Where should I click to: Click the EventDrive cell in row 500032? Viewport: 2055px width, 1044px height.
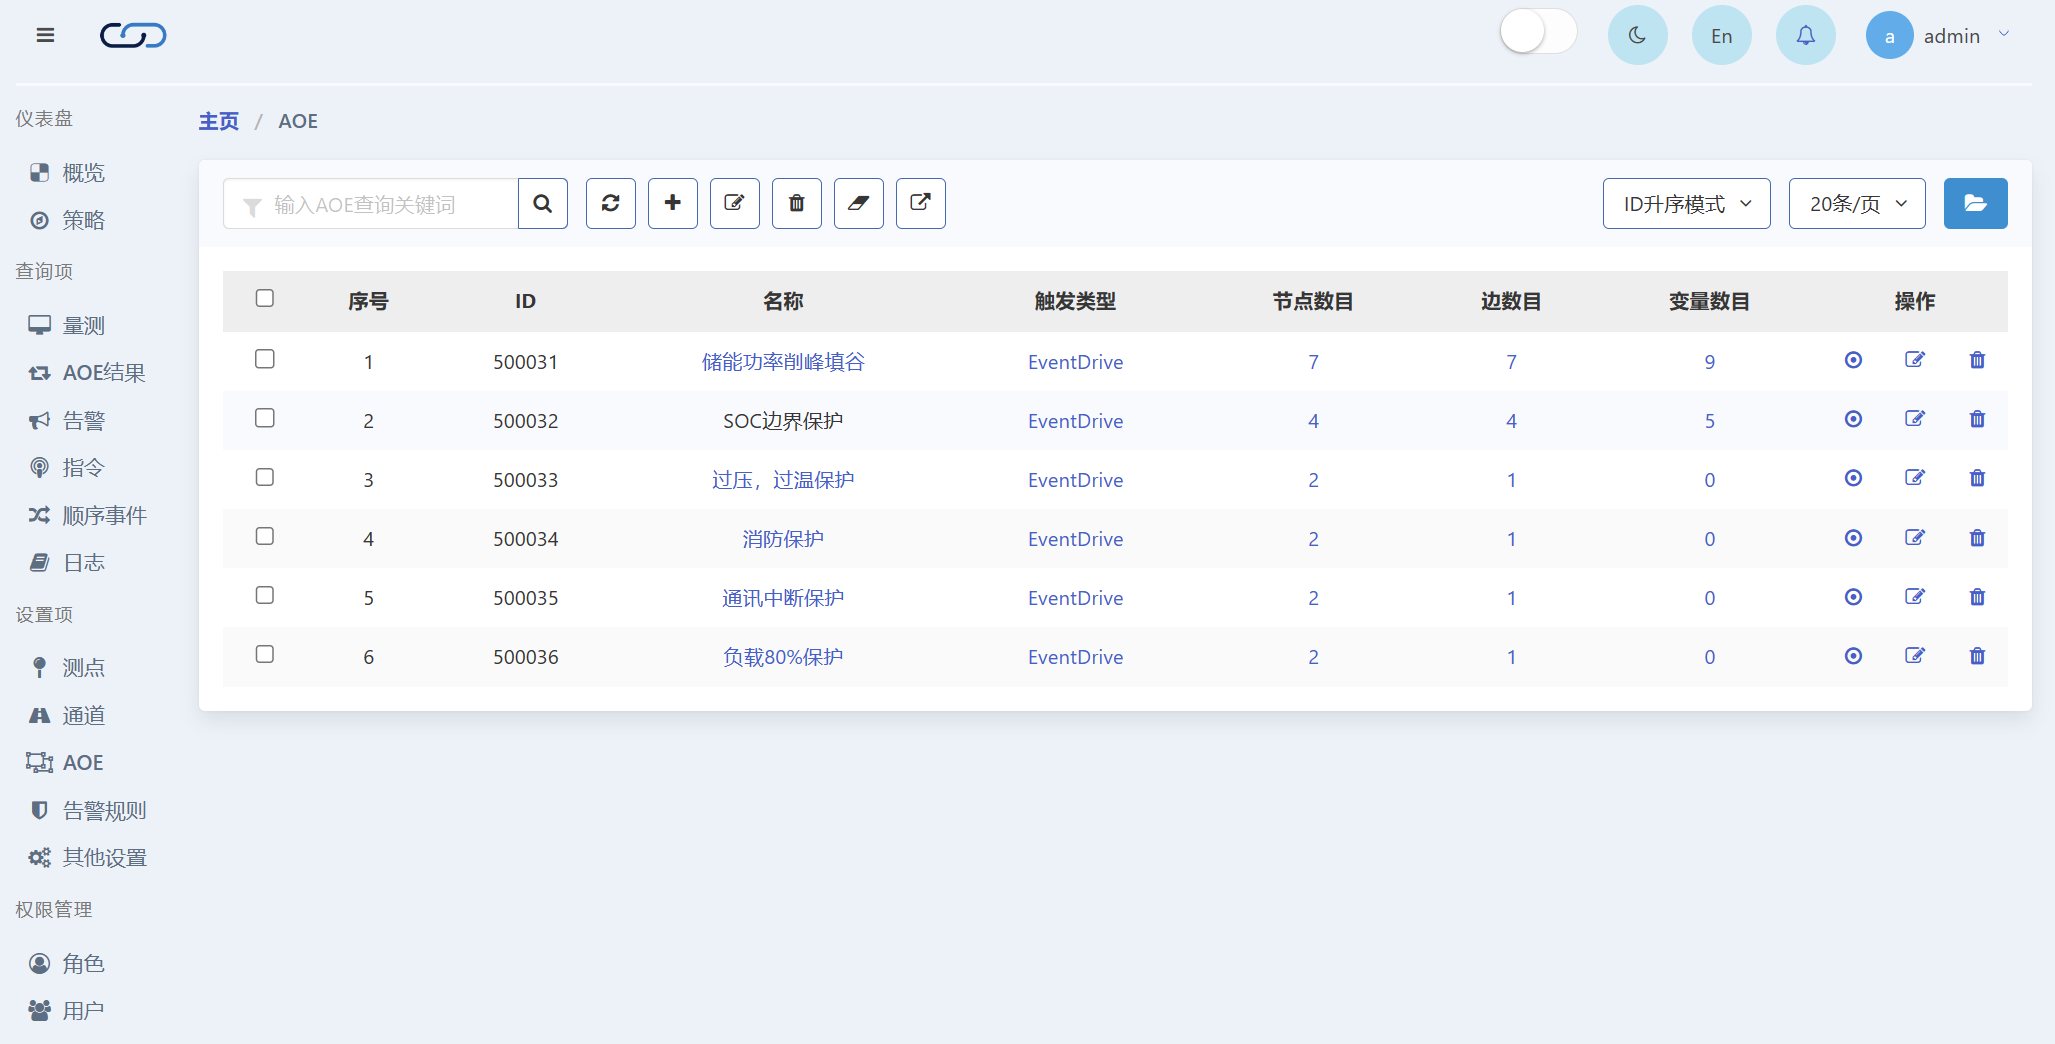(1075, 421)
